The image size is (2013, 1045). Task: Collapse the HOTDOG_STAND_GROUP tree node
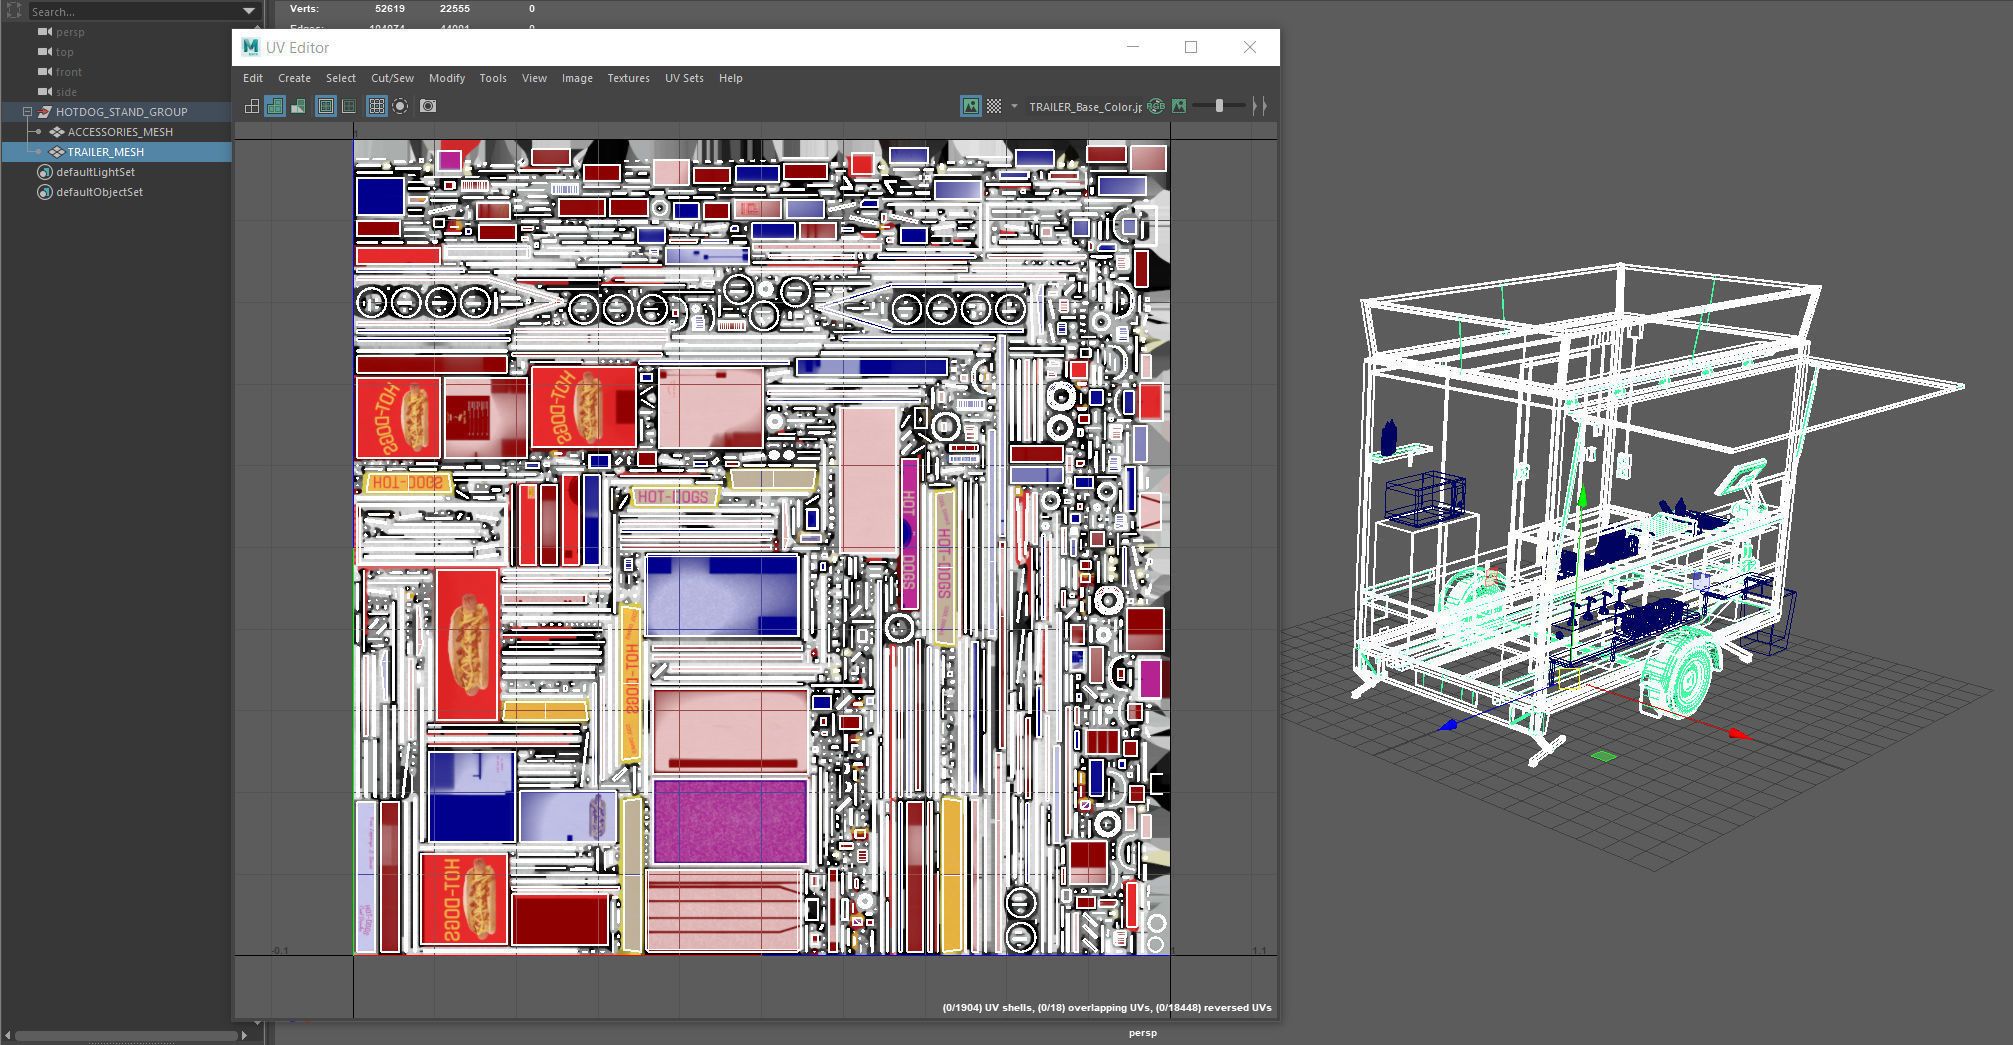point(28,112)
